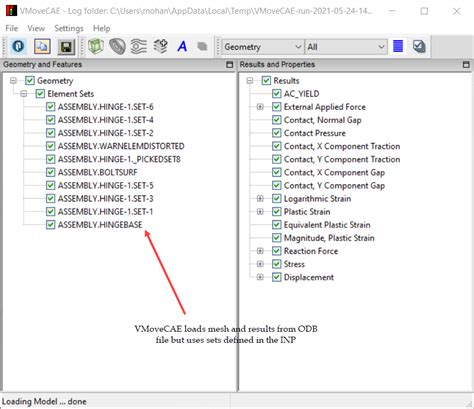This screenshot has height=409, width=474.
Task: Uncheck the Geometry root checkbox
Action: point(30,81)
